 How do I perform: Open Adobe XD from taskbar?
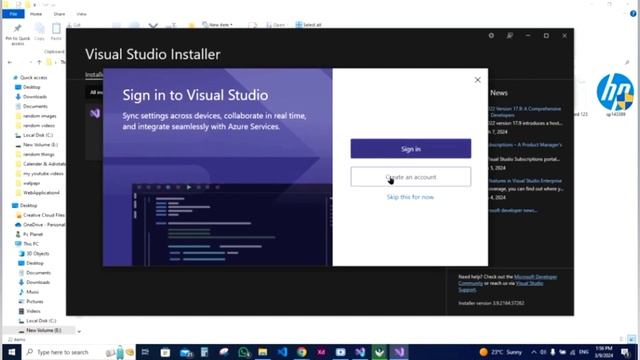click(321, 352)
